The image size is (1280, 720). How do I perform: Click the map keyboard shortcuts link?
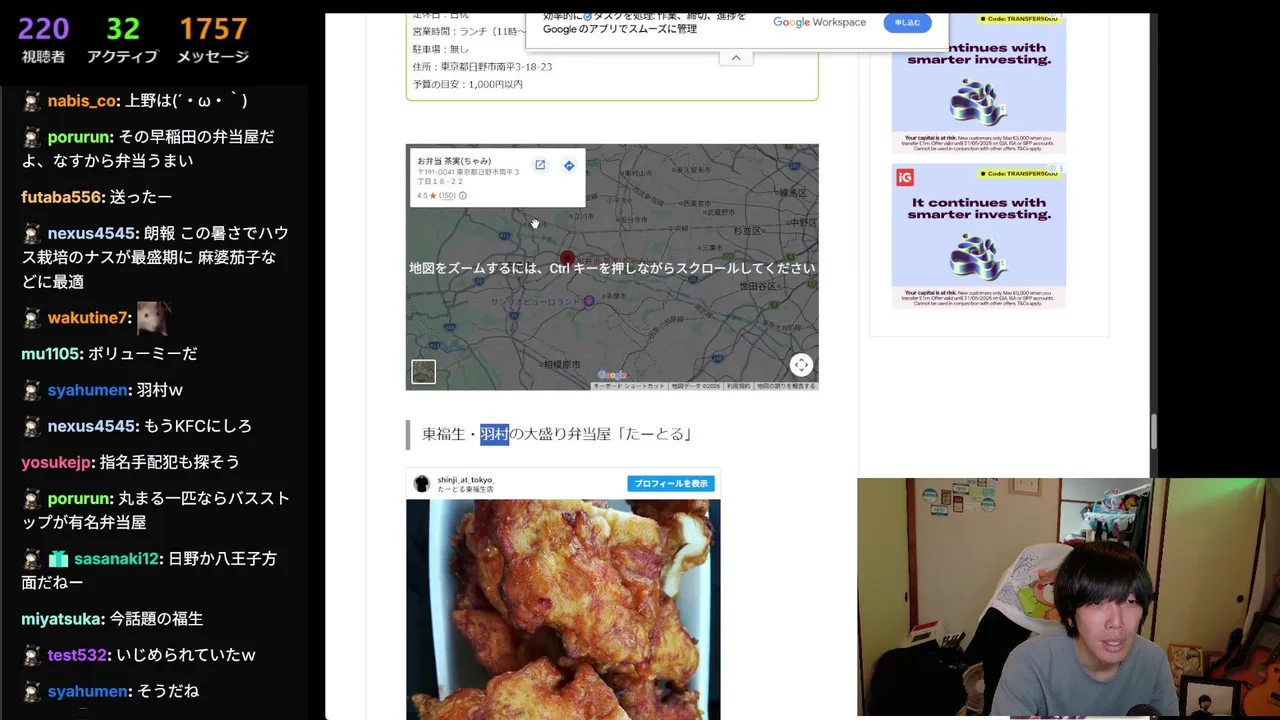pos(629,386)
